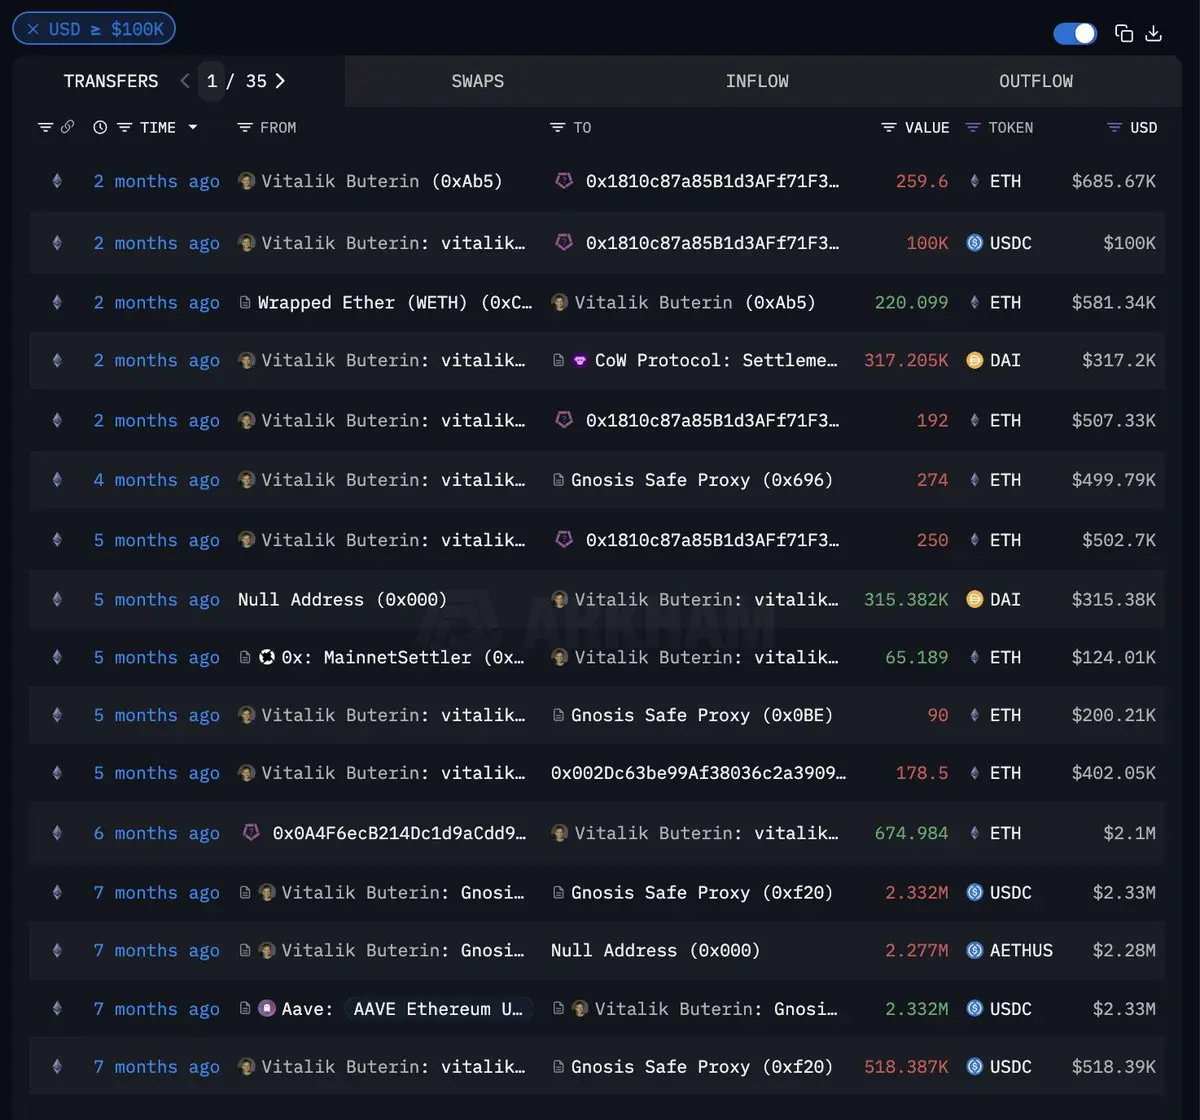Download the transfers table data
This screenshot has height=1120, width=1200.
pos(1153,33)
